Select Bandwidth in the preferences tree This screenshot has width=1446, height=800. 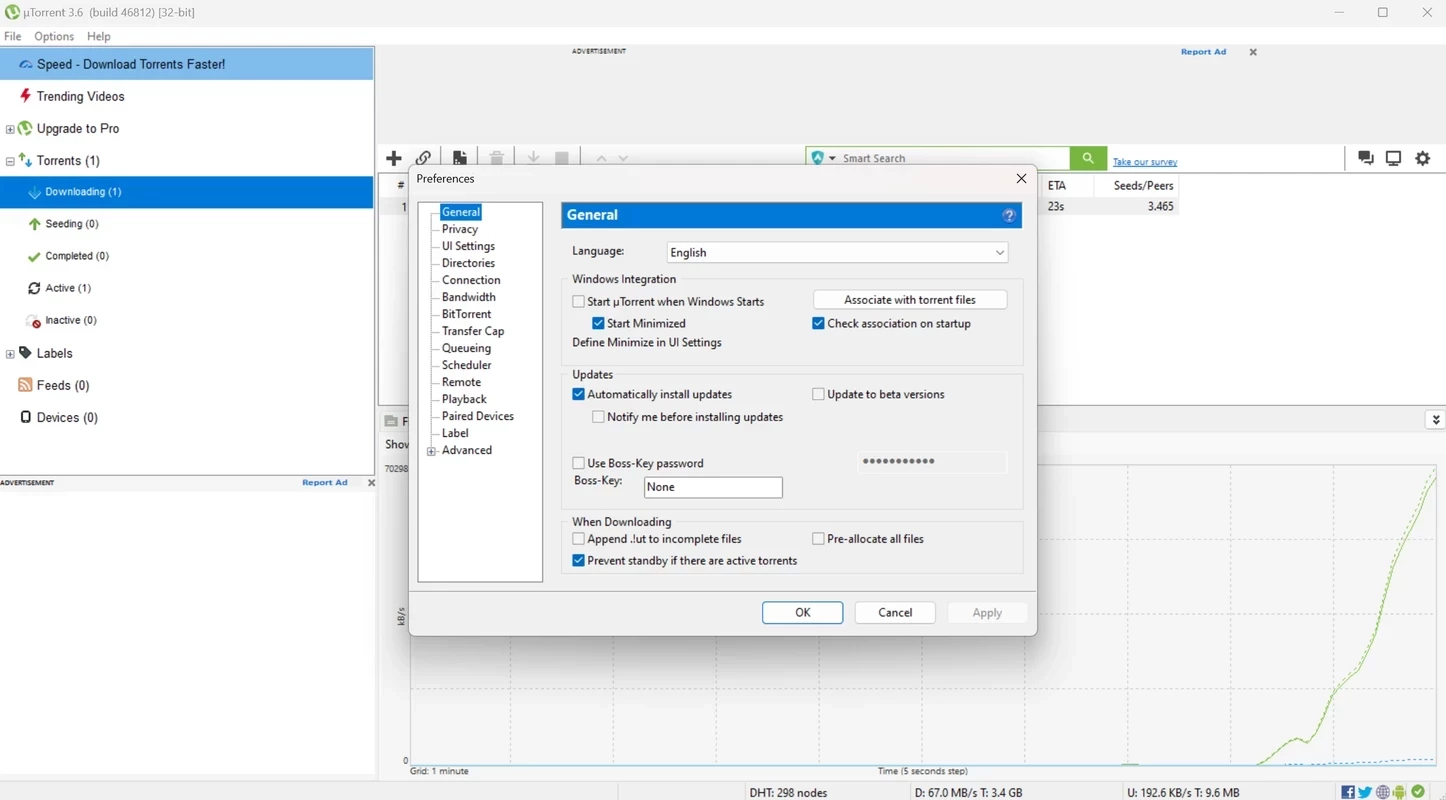(468, 297)
